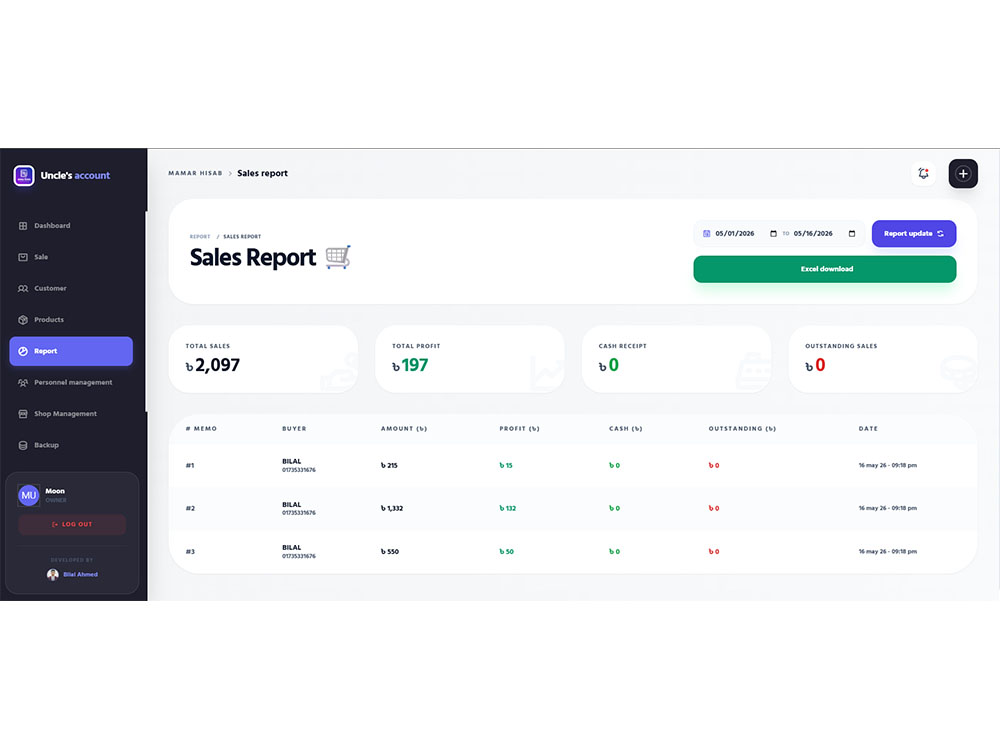The image size is (1000, 750).
Task: Open Products menu item
Action: pyautogui.click(x=71, y=320)
